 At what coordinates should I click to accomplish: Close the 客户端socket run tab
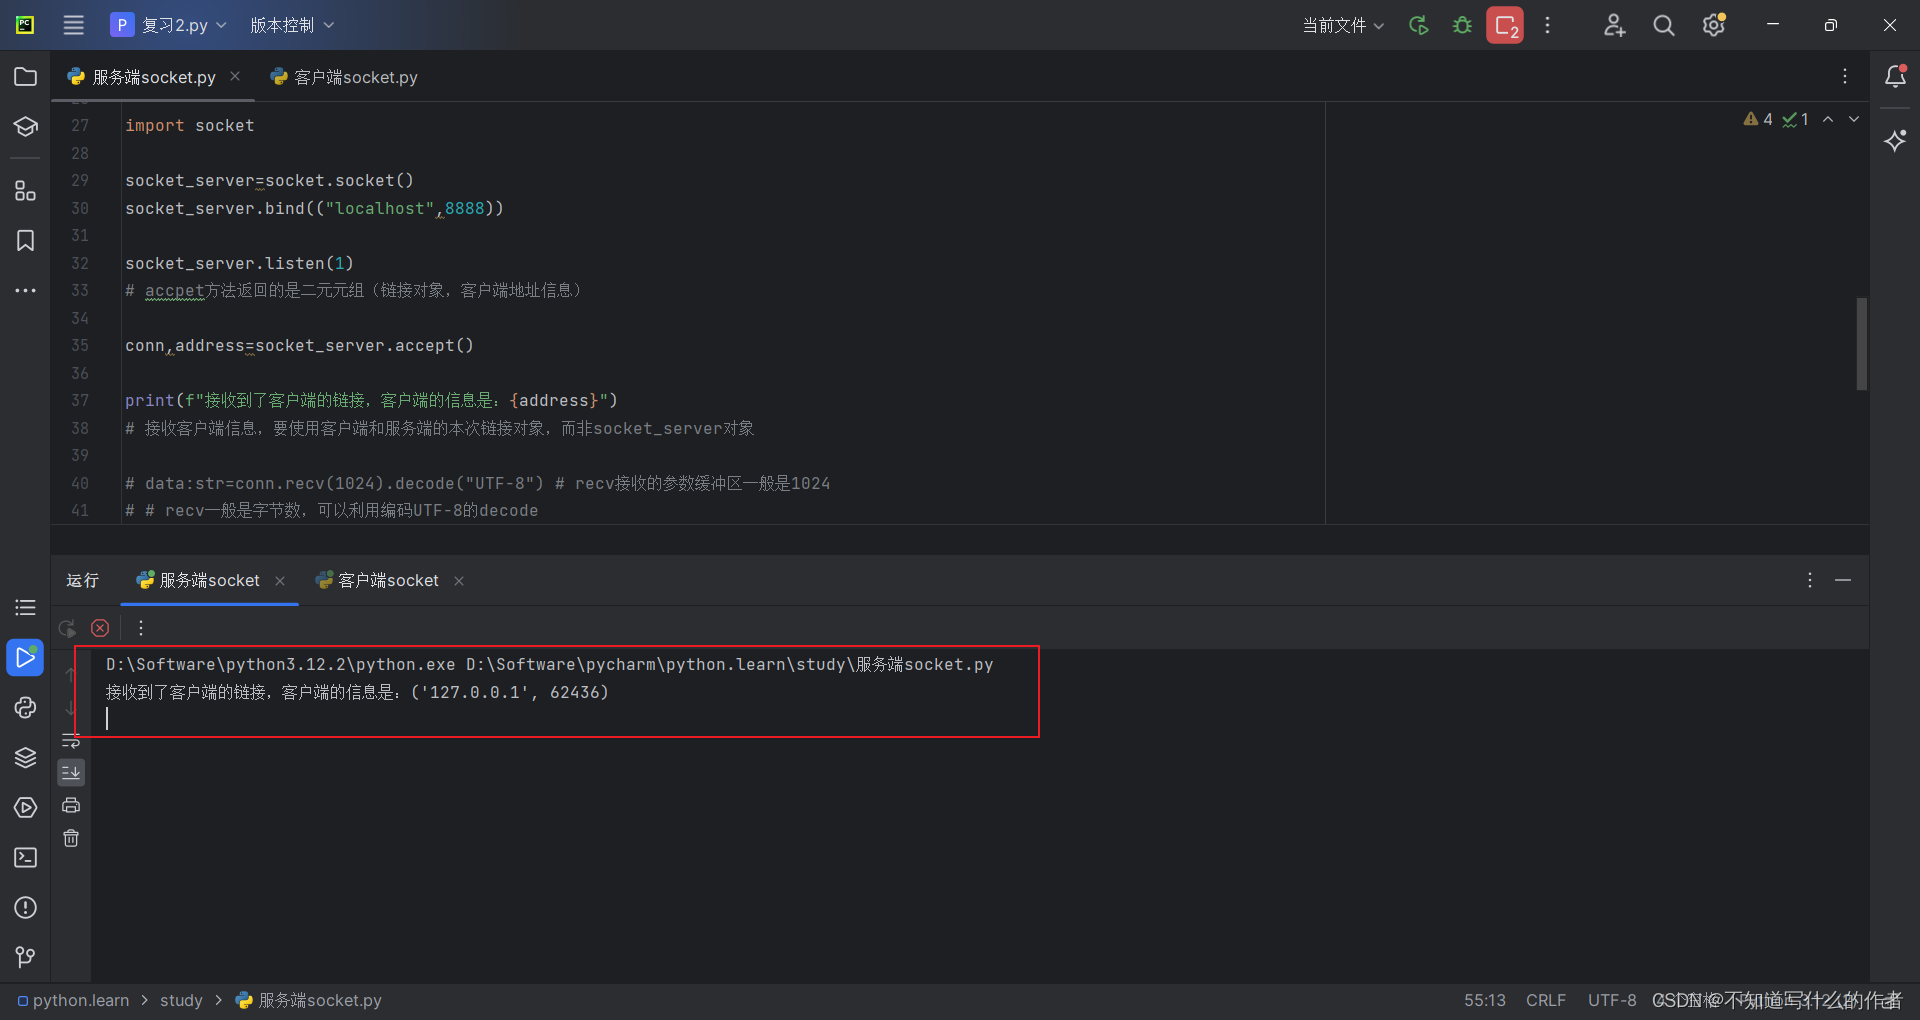pos(459,581)
